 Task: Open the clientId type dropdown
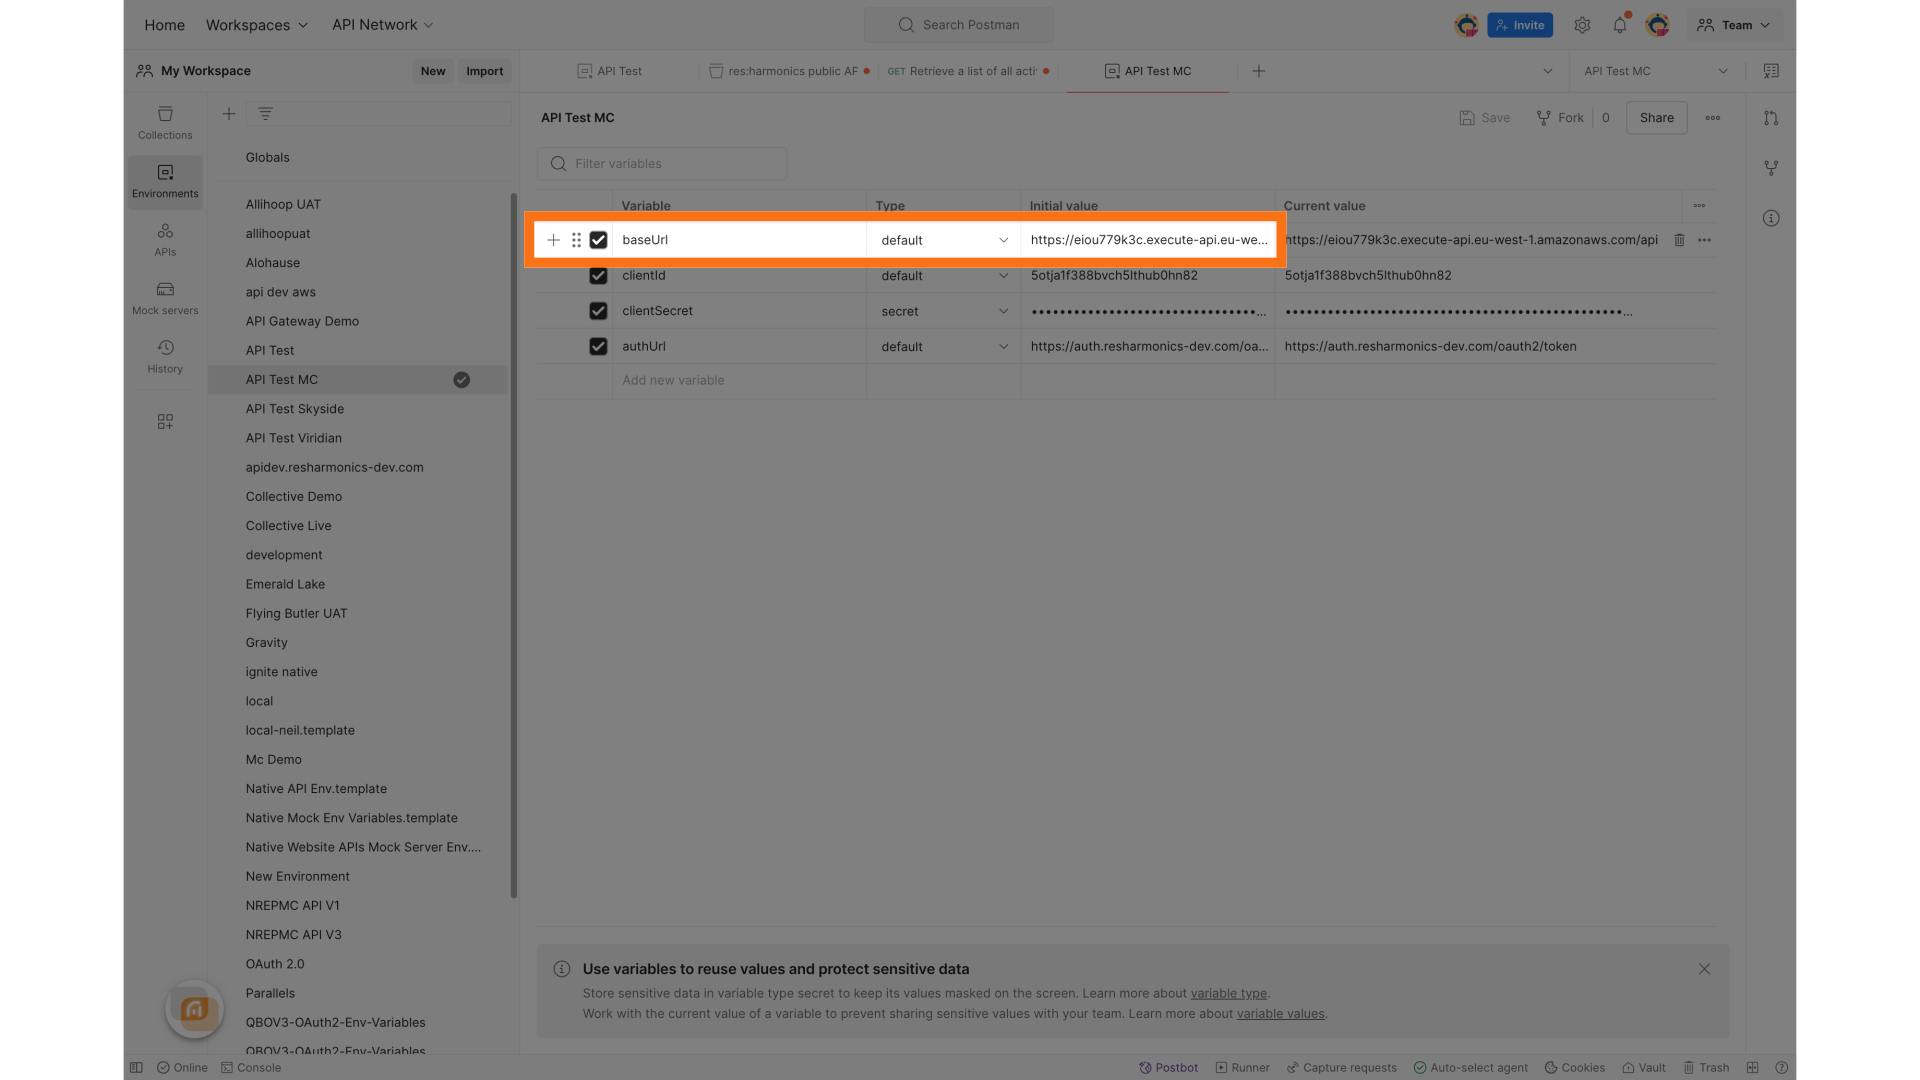[943, 276]
